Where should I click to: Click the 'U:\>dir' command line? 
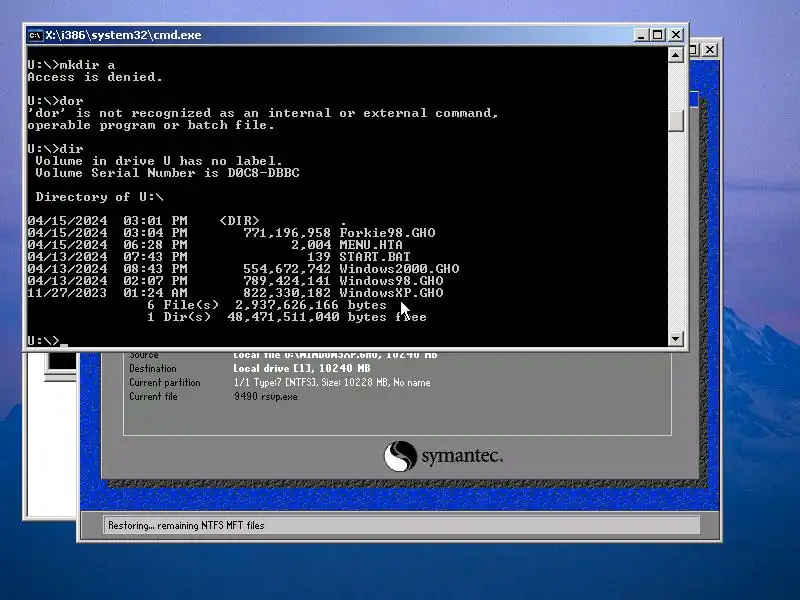pyautogui.click(x=55, y=148)
